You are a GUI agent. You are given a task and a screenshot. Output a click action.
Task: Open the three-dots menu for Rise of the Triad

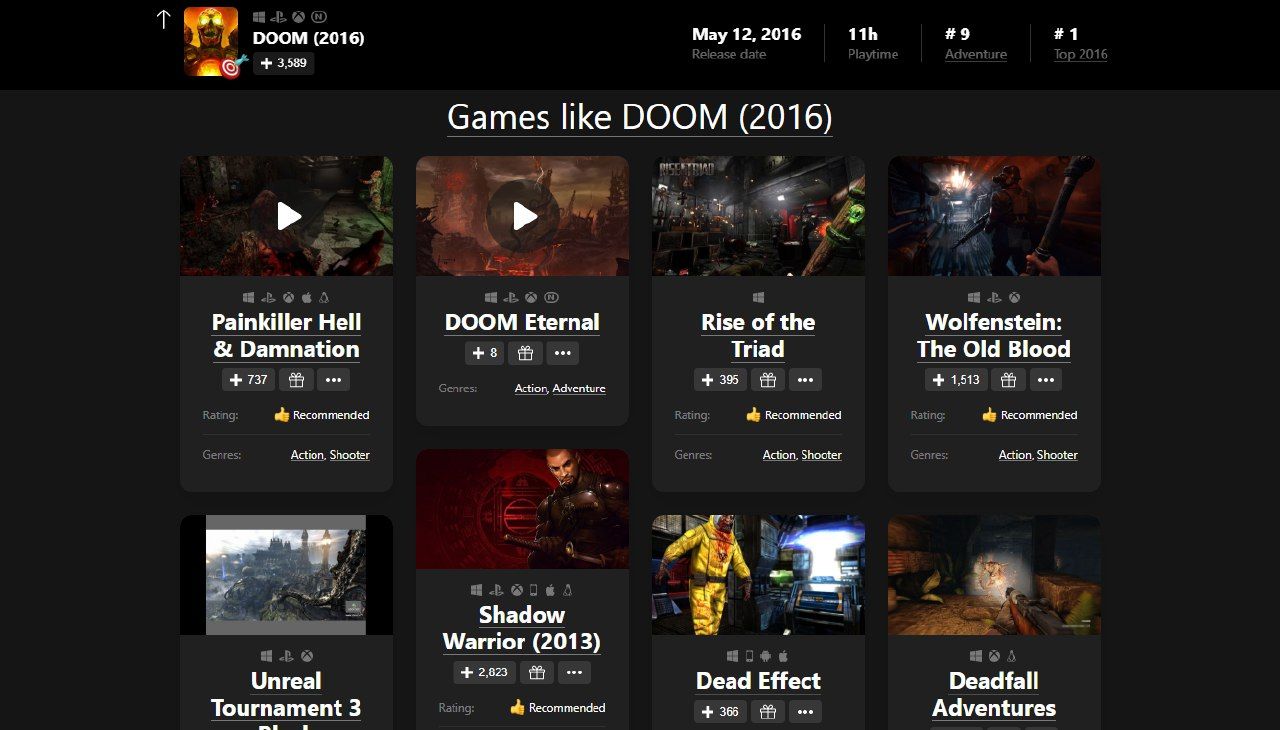806,380
